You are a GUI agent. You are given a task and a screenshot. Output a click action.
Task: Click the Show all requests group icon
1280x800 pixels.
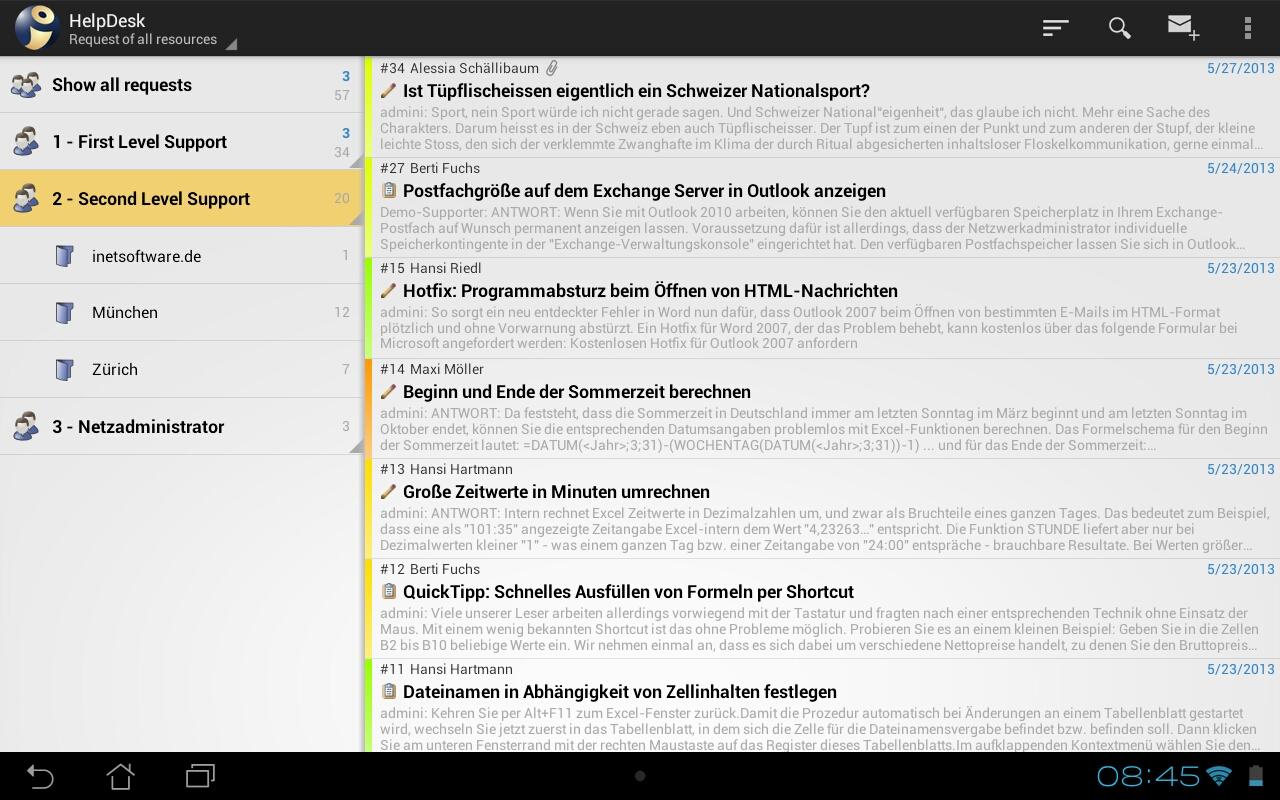click(26, 85)
